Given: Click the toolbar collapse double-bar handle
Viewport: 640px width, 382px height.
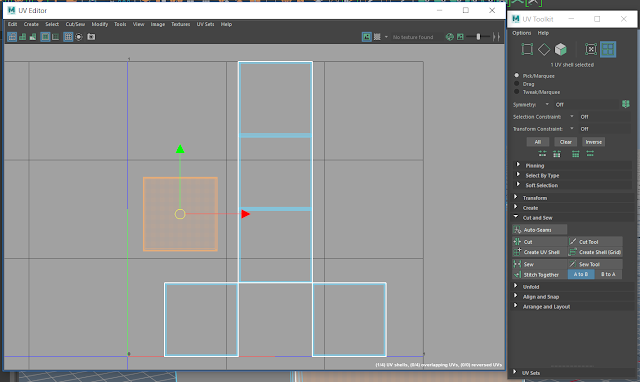Looking at the screenshot, I should (x=496, y=37).
